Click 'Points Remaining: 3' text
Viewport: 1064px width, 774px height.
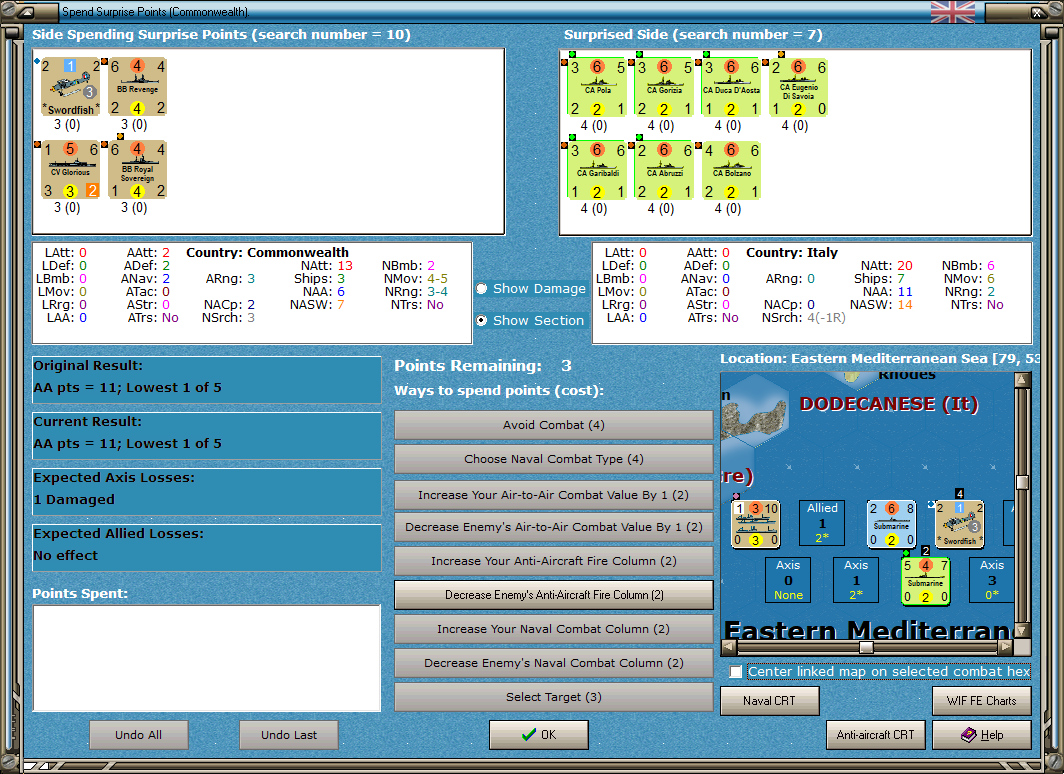pos(483,366)
